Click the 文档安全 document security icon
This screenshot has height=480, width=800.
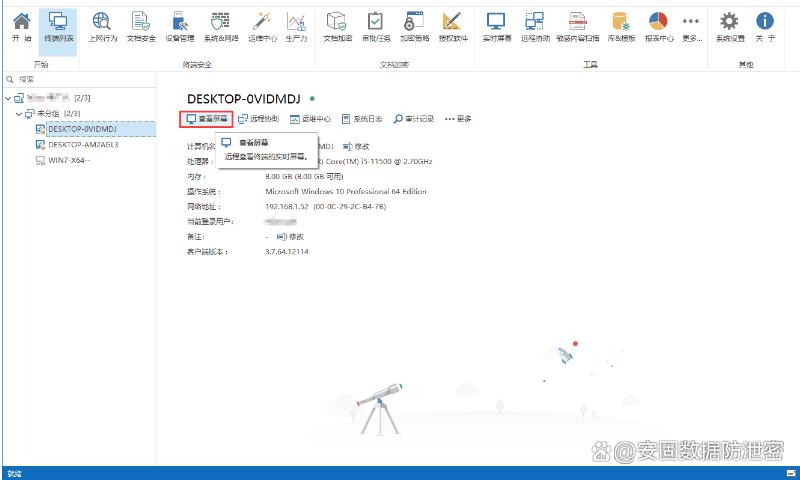point(141,26)
